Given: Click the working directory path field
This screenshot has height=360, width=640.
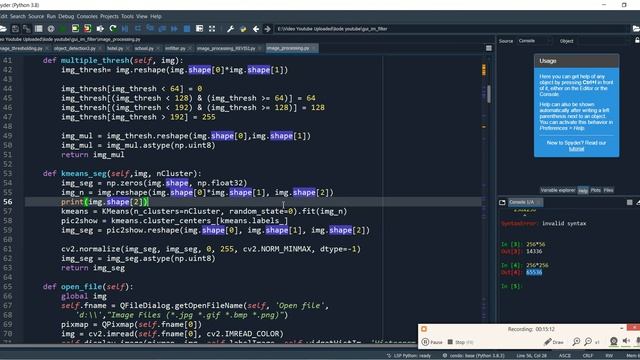Looking at the screenshot, I should (452, 29).
